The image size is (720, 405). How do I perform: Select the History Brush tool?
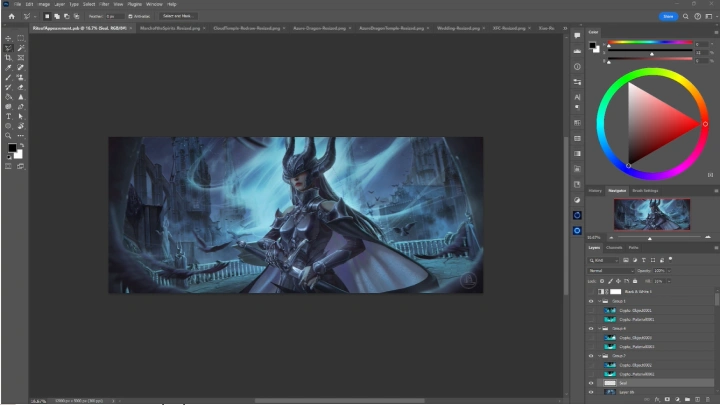coord(8,87)
